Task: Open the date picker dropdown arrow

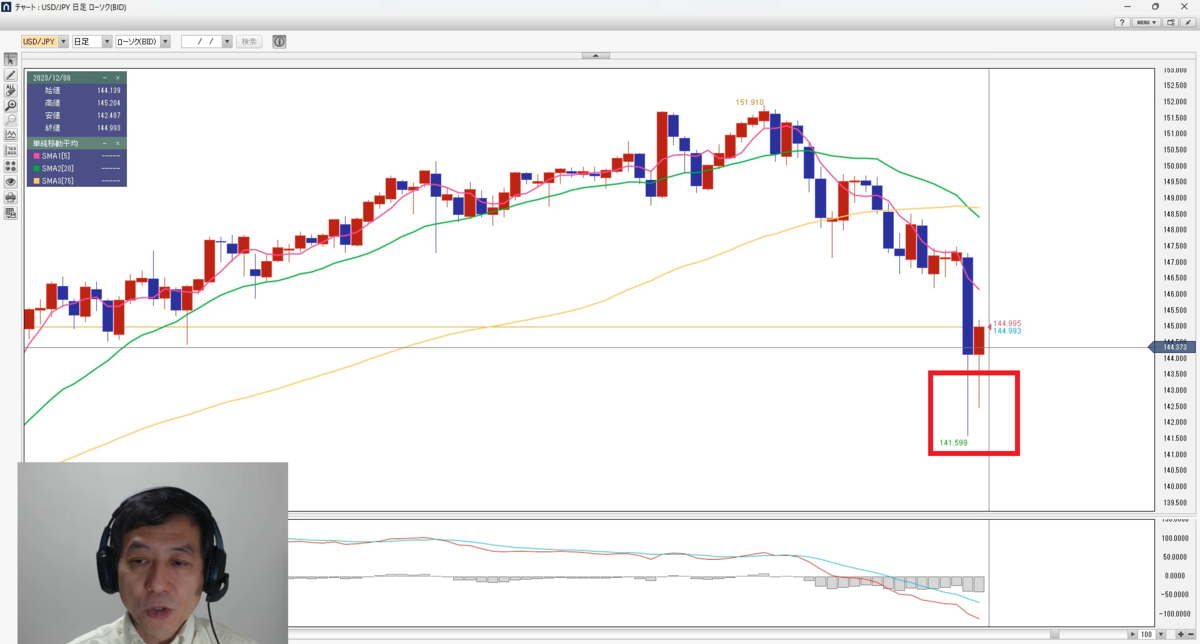Action: (x=227, y=42)
